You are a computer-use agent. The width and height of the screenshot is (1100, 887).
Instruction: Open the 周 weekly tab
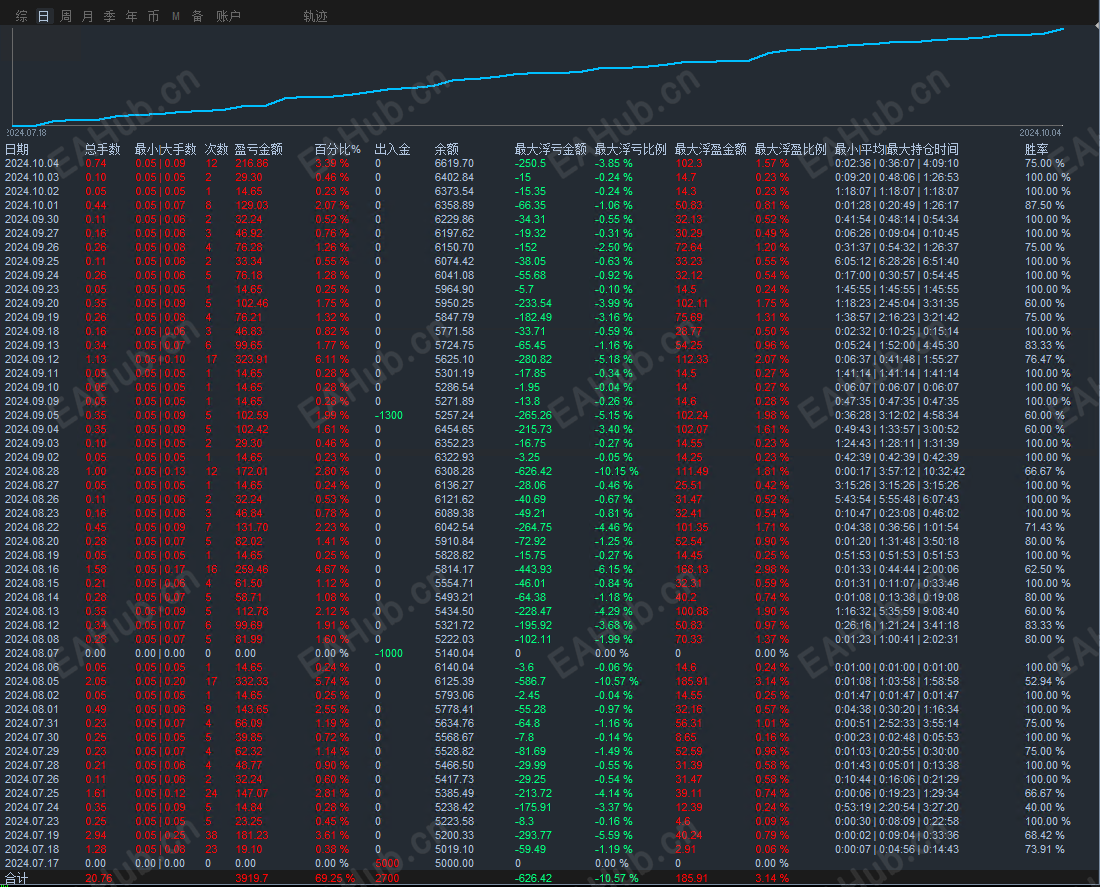[66, 16]
